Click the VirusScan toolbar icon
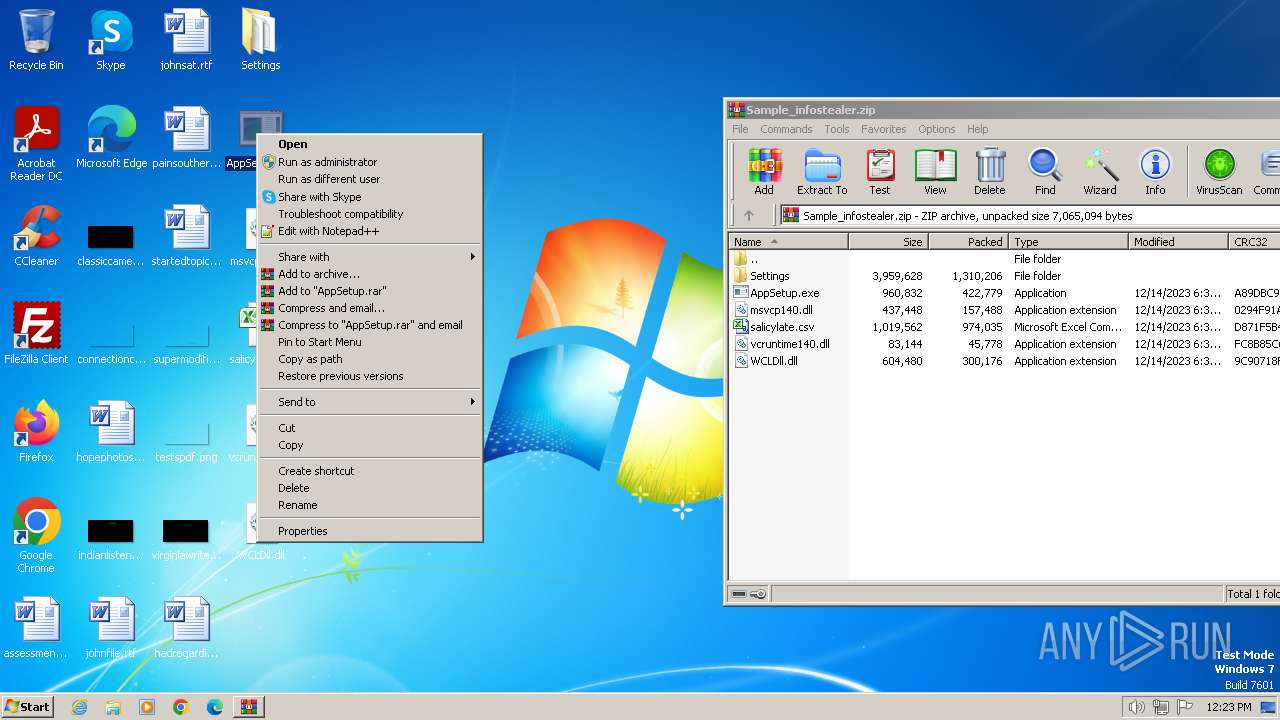The width and height of the screenshot is (1280, 720). (x=1219, y=172)
